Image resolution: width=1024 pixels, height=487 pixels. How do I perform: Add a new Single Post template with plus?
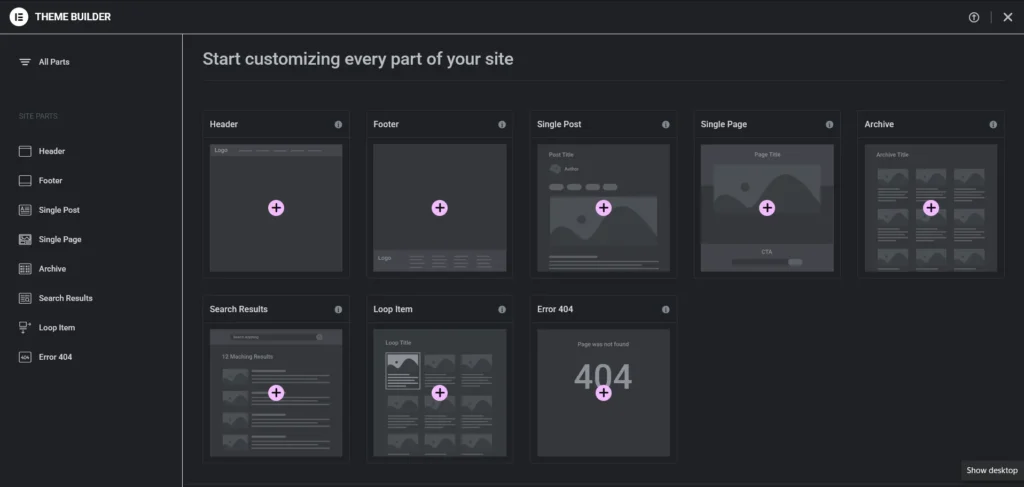(603, 208)
